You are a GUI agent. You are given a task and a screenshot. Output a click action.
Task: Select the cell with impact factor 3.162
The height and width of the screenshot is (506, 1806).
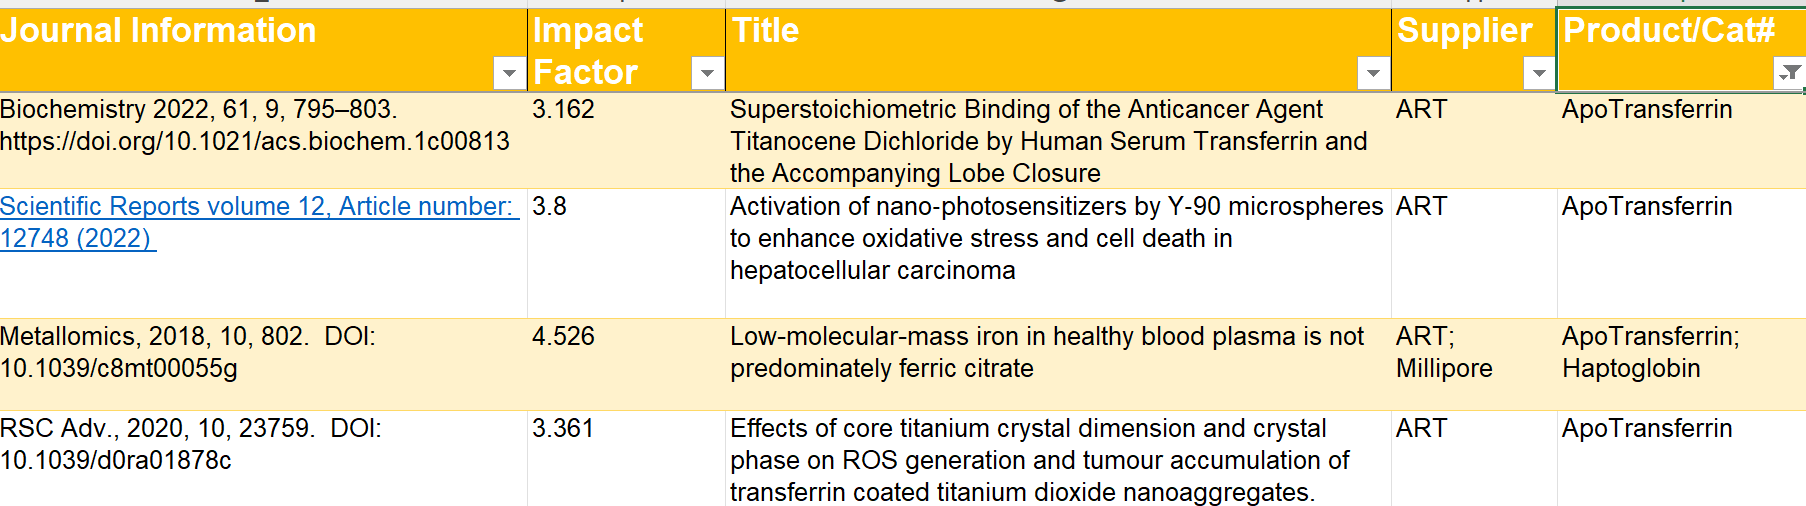coord(625,140)
